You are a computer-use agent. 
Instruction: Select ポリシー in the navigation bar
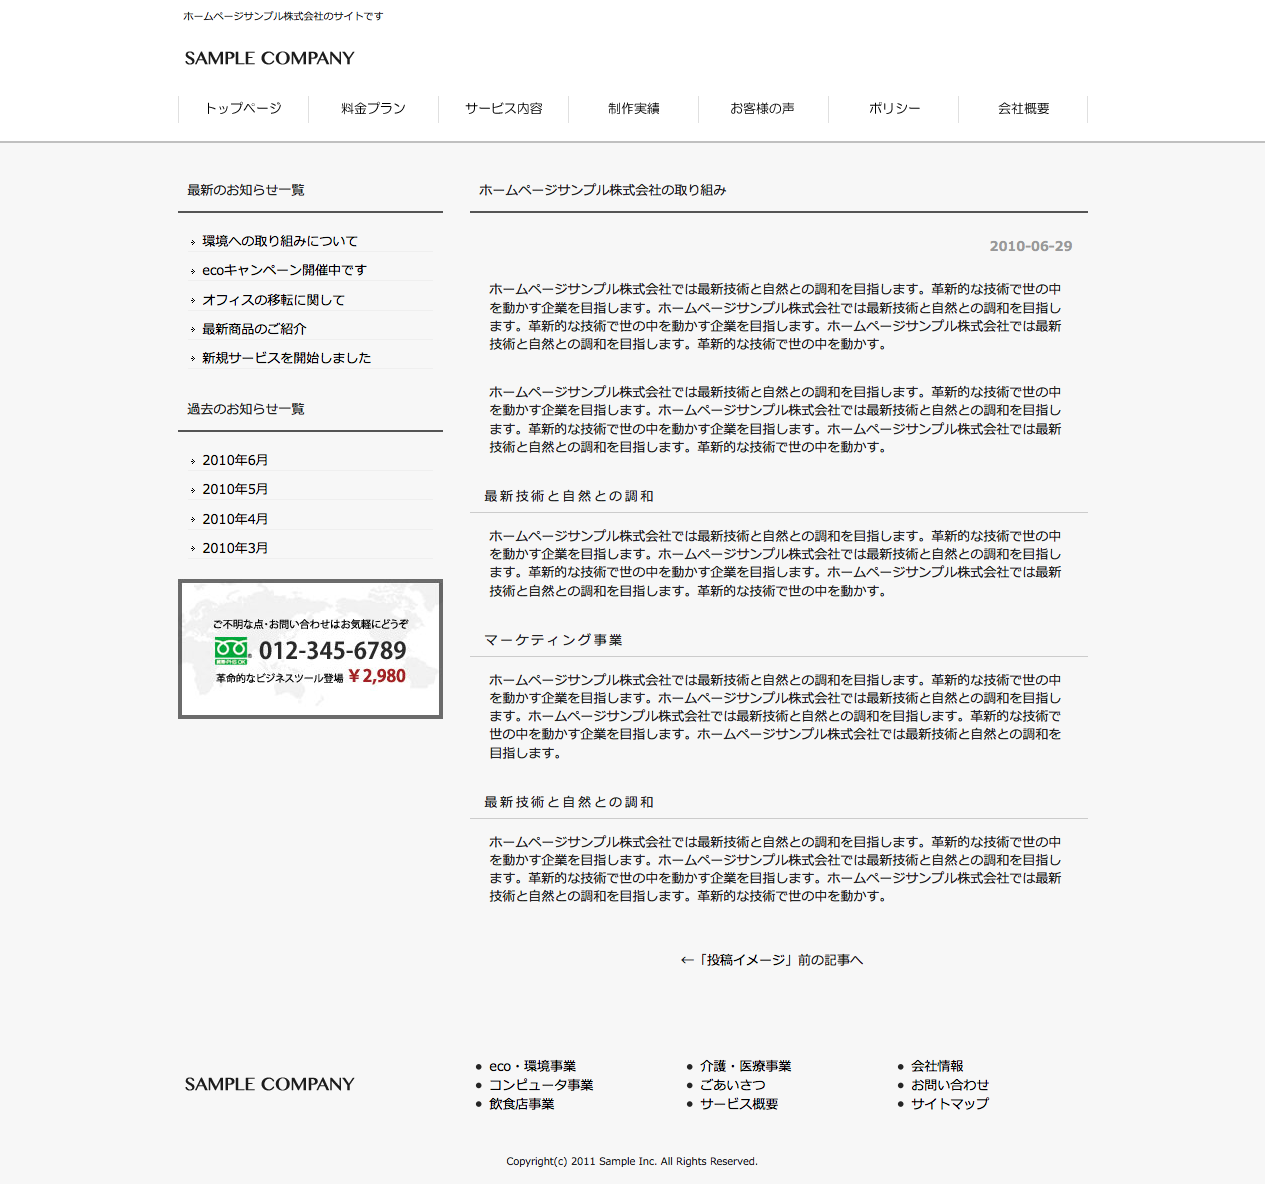893,108
